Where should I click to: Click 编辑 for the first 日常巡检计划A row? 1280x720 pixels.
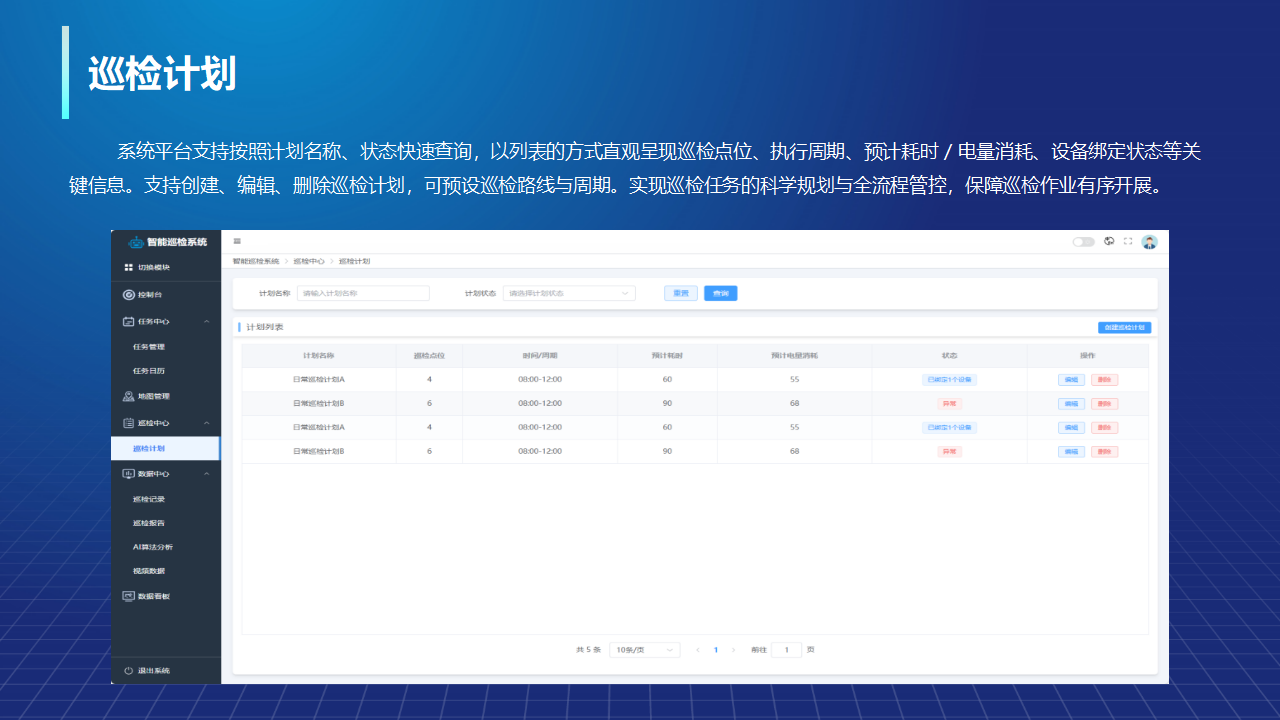1071,379
